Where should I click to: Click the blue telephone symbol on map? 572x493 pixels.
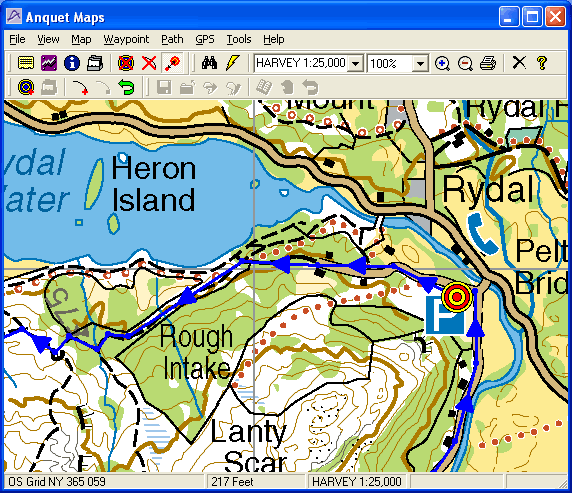(483, 234)
